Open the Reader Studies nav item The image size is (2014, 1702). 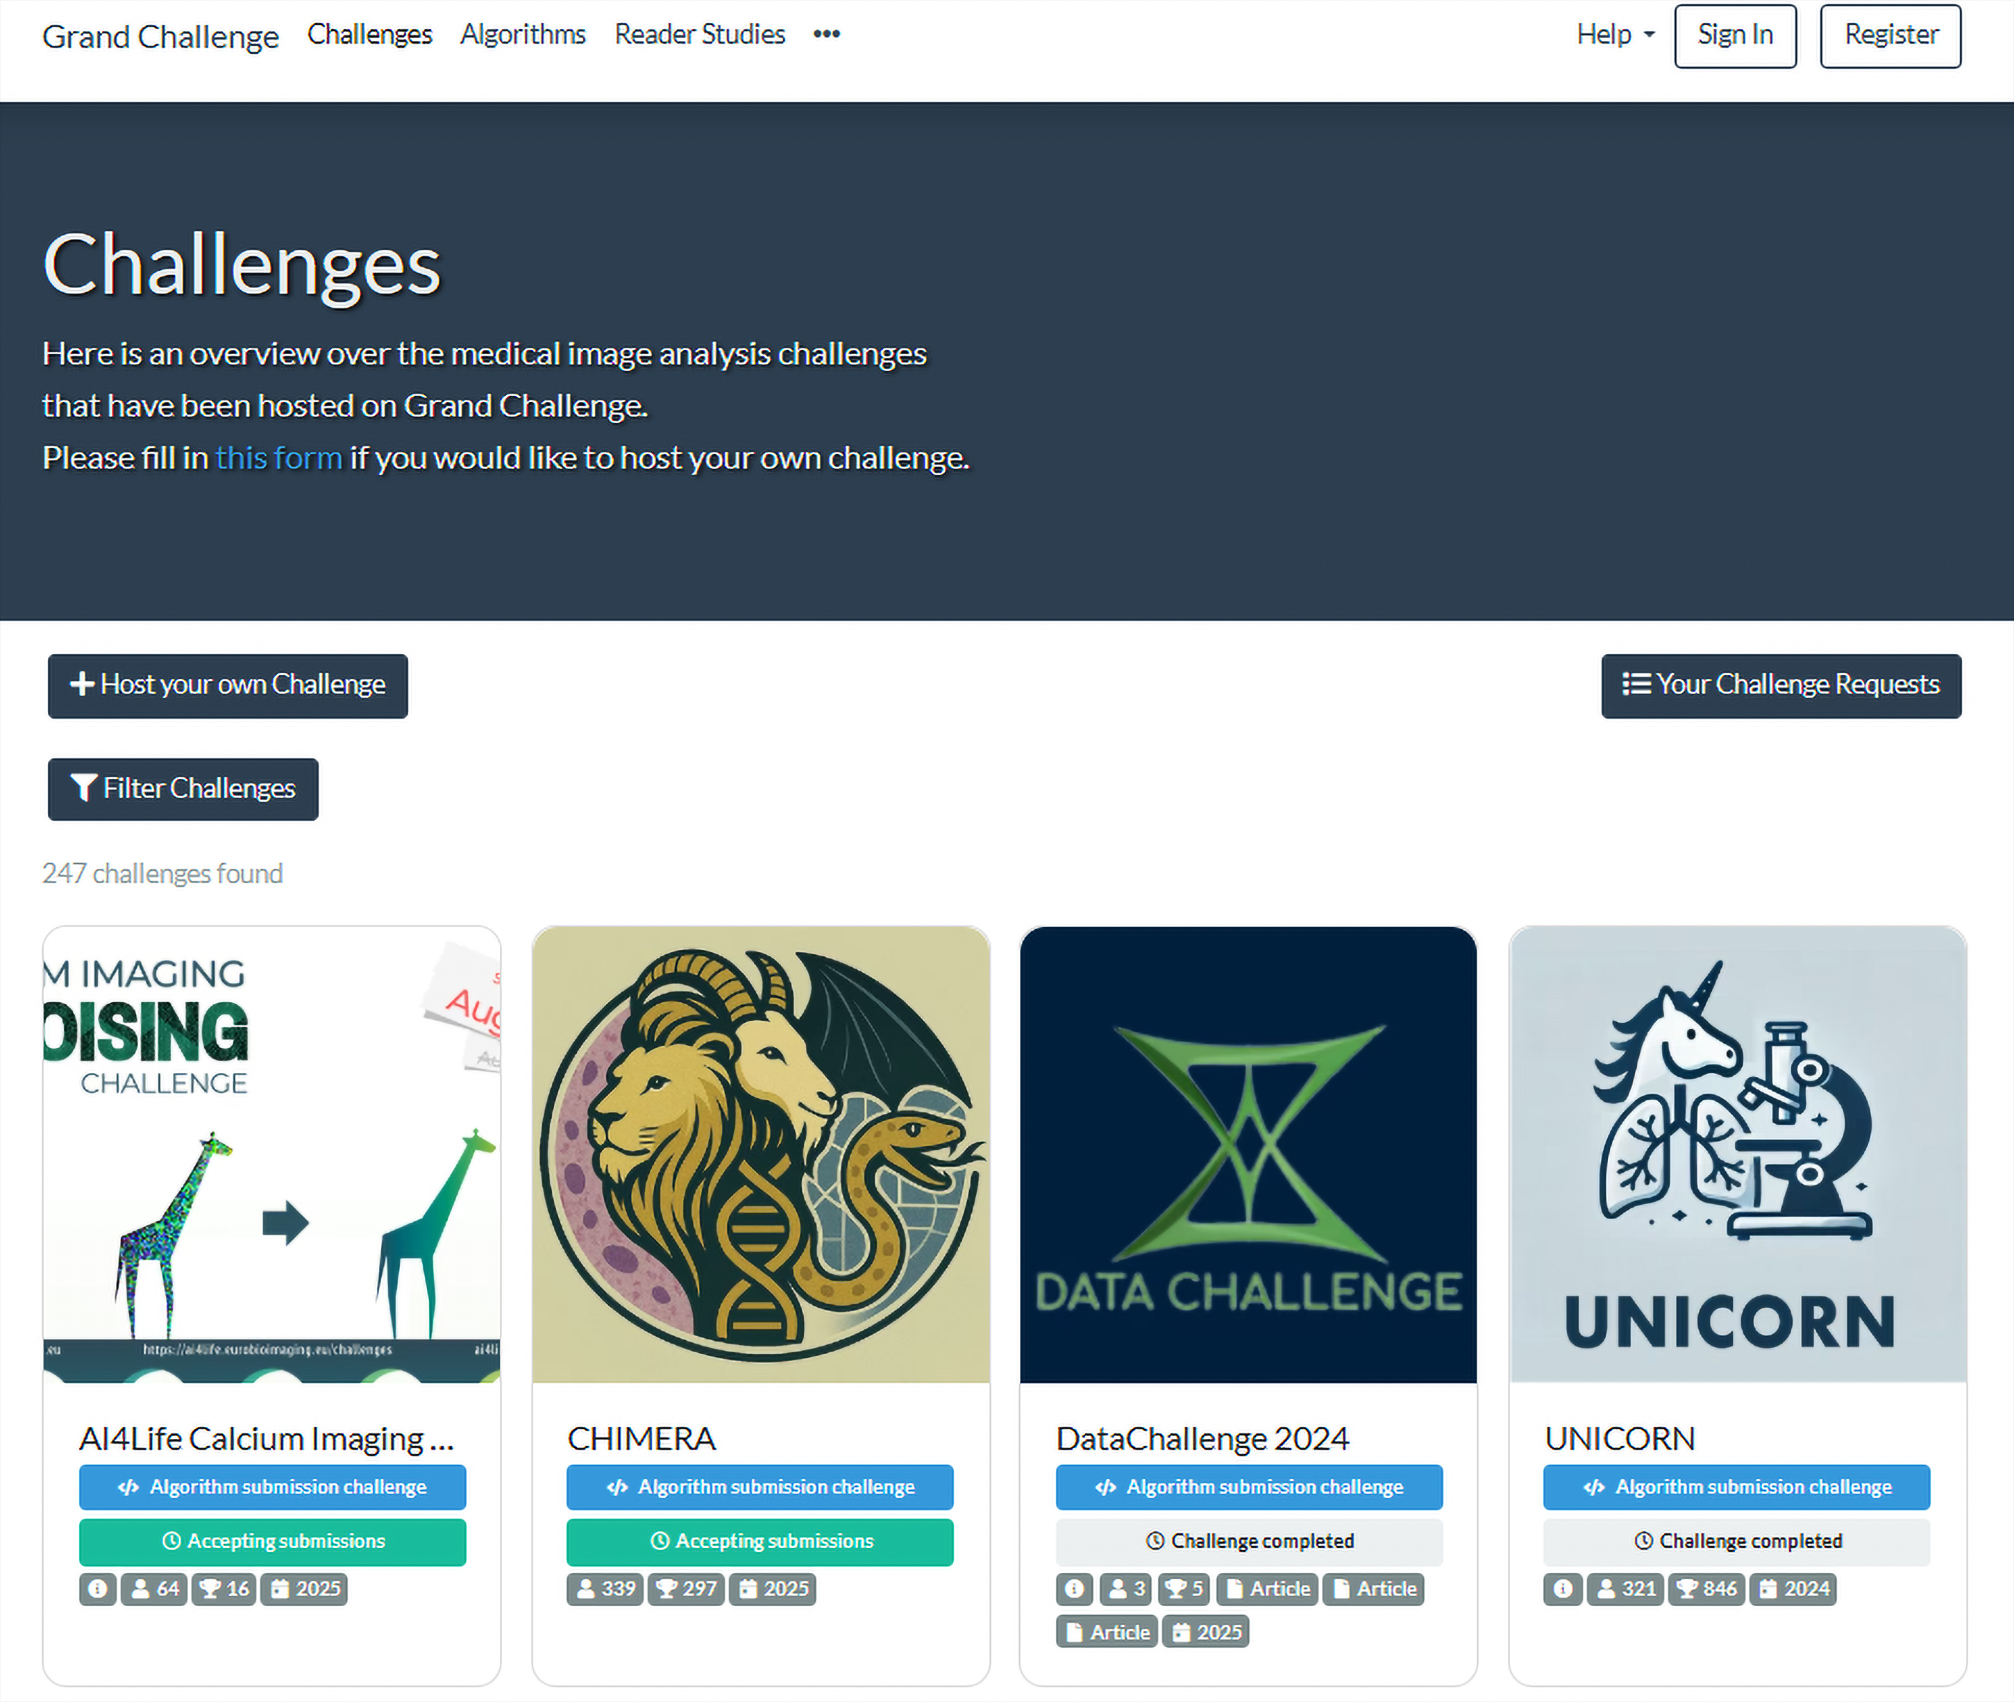[700, 35]
